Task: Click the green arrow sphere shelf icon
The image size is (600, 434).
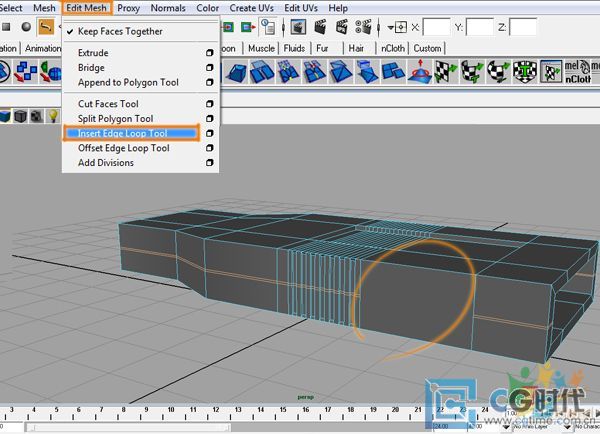Action: pos(51,72)
